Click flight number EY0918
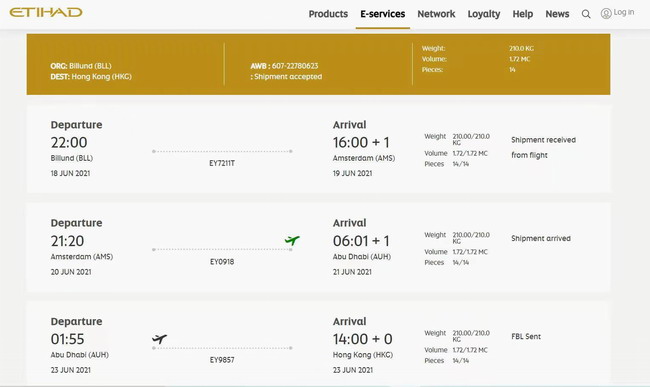 (222, 262)
